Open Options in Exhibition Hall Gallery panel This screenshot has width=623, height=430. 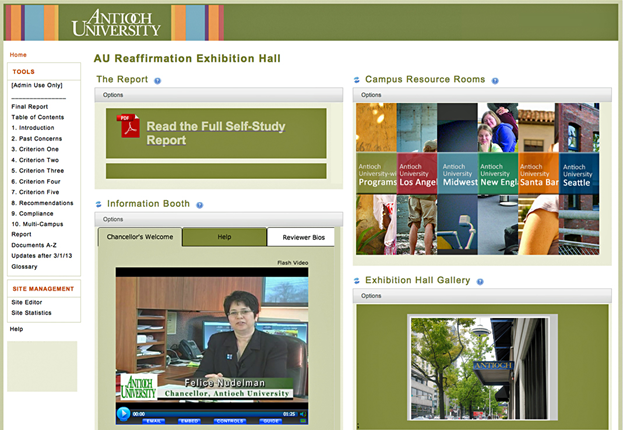point(371,296)
